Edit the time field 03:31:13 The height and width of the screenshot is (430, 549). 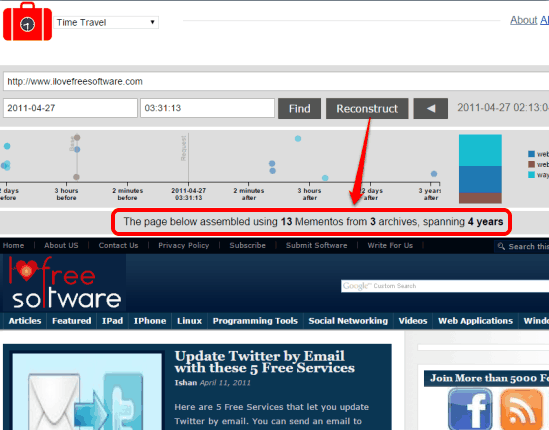(x=207, y=108)
